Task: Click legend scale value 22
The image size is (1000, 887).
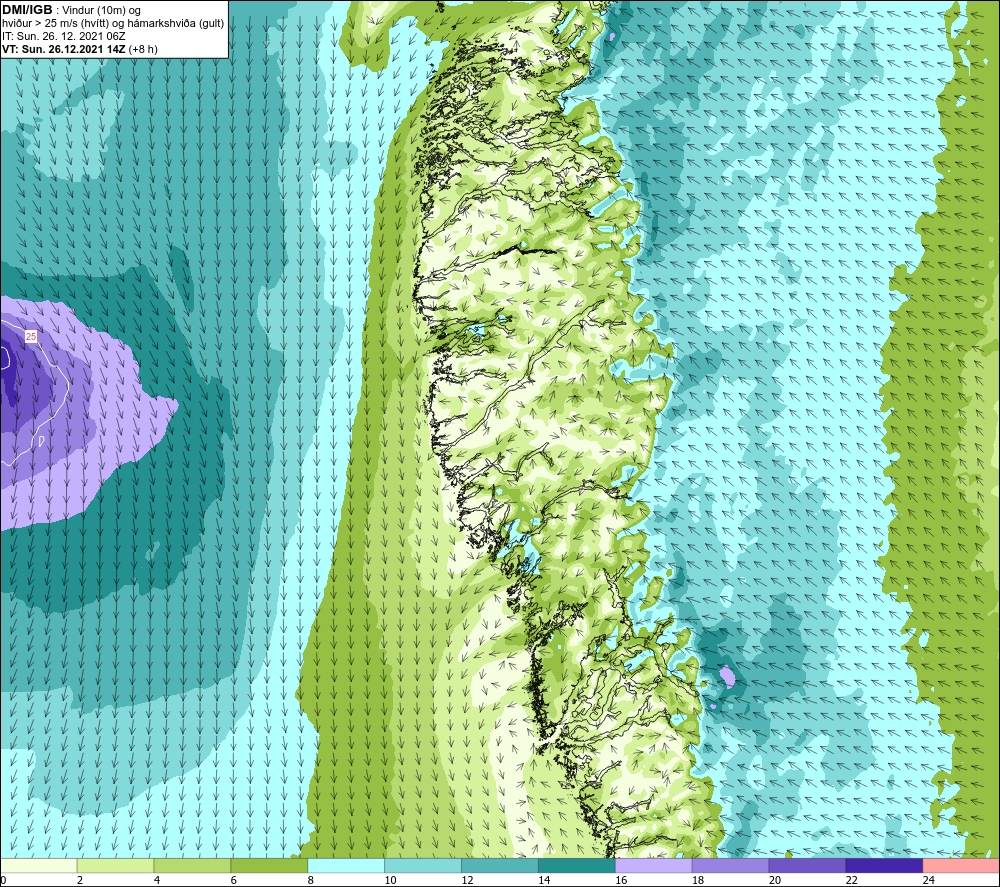Action: click(851, 880)
